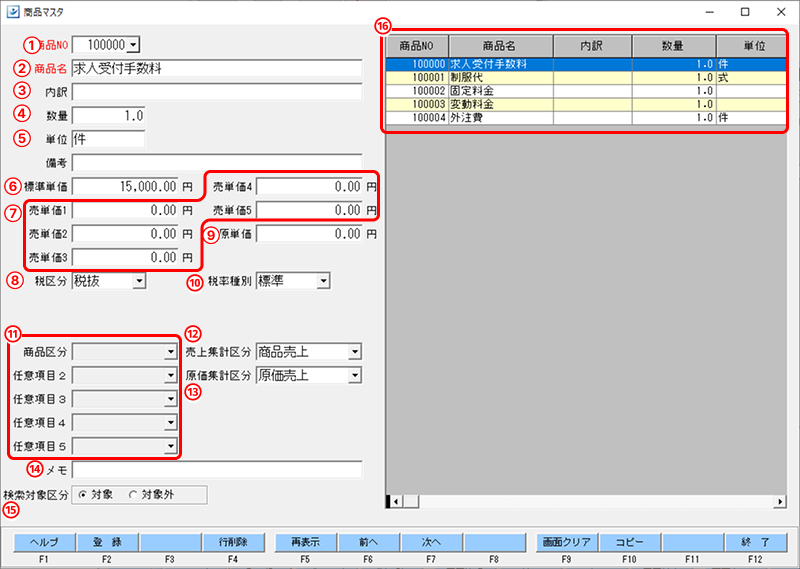Open the 任意項目４ dropdown
This screenshot has width=800, height=569.
click(170, 423)
